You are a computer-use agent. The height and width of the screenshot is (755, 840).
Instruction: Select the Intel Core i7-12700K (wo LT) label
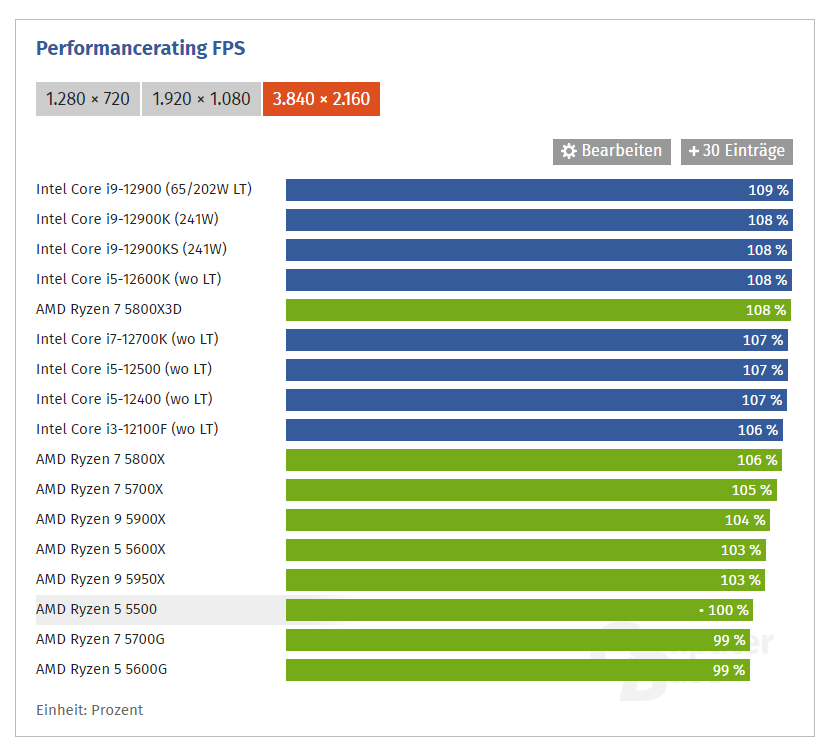(x=128, y=340)
